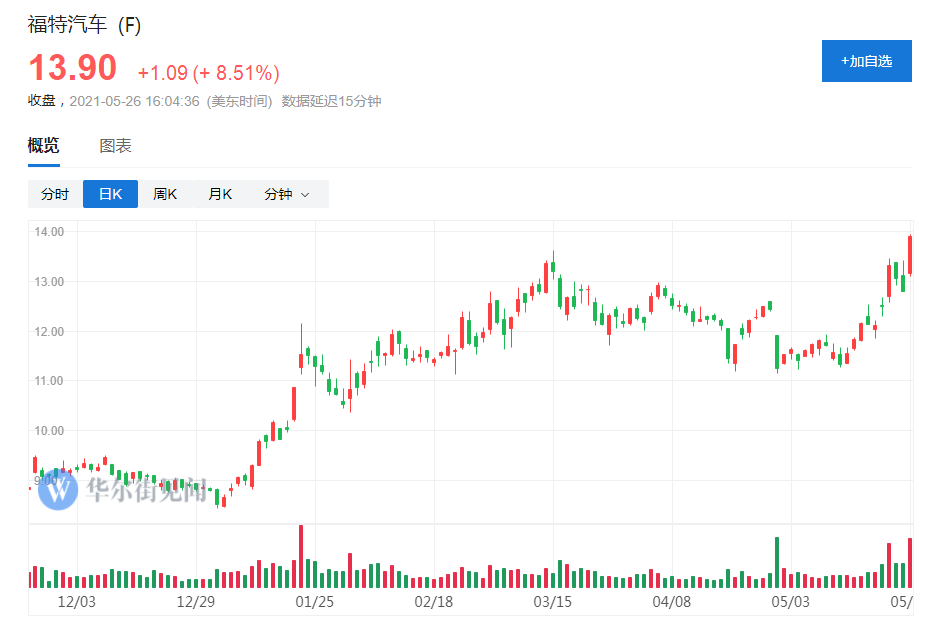Click the latest red candlestick near 14.00
Viewport: 937px width, 624px height.
coord(910,255)
